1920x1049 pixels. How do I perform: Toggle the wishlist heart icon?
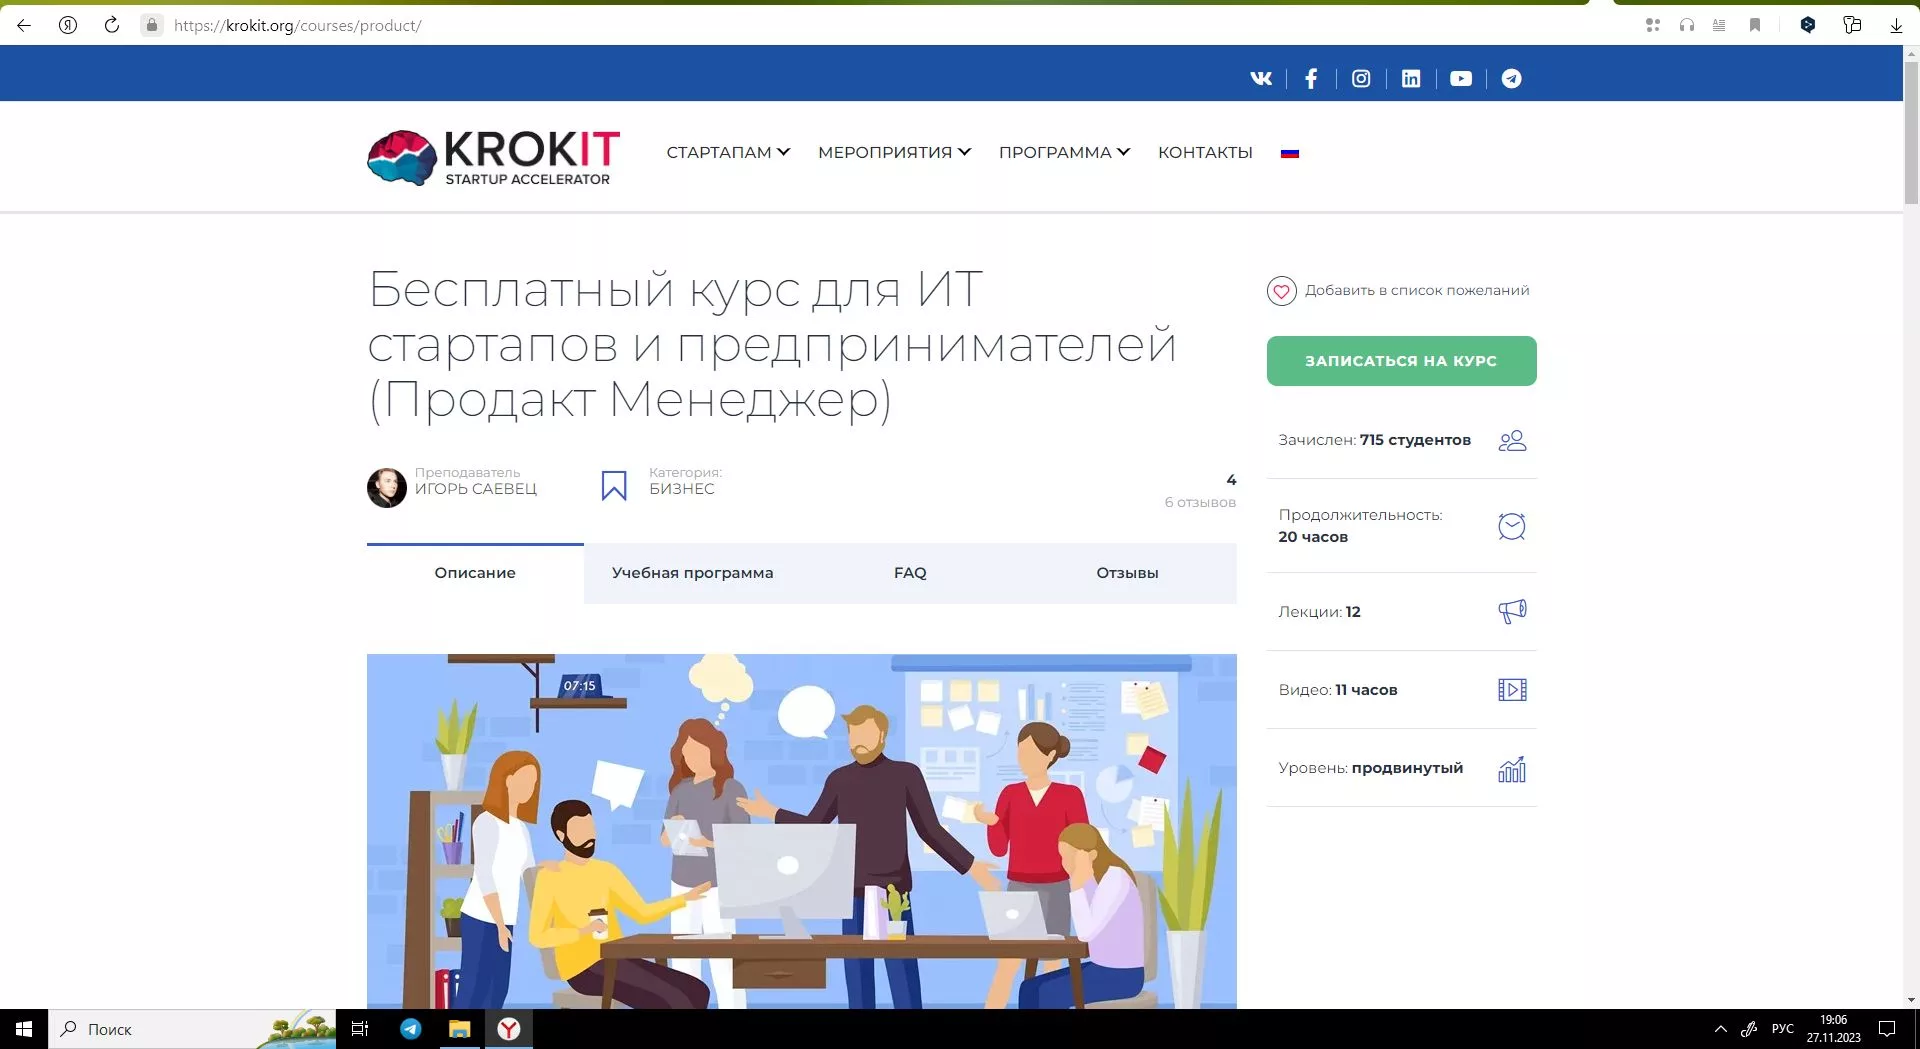[x=1281, y=291]
